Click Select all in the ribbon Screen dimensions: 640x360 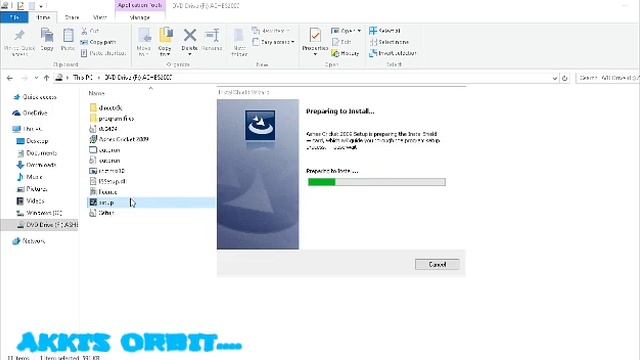pos(384,31)
